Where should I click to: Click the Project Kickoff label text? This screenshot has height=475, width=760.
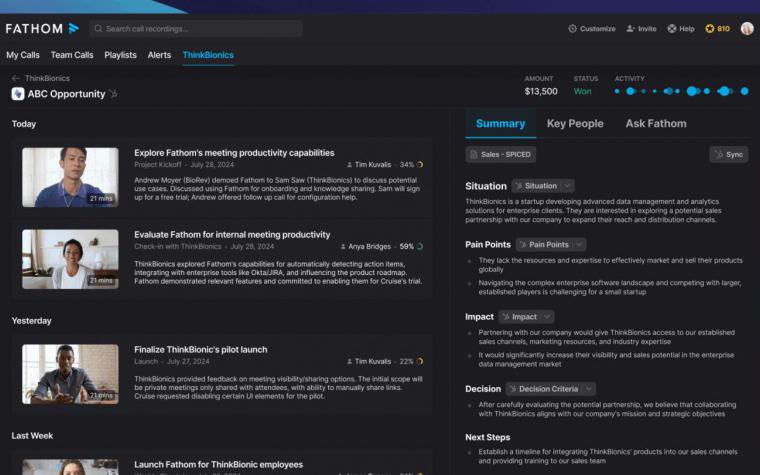(x=158, y=165)
